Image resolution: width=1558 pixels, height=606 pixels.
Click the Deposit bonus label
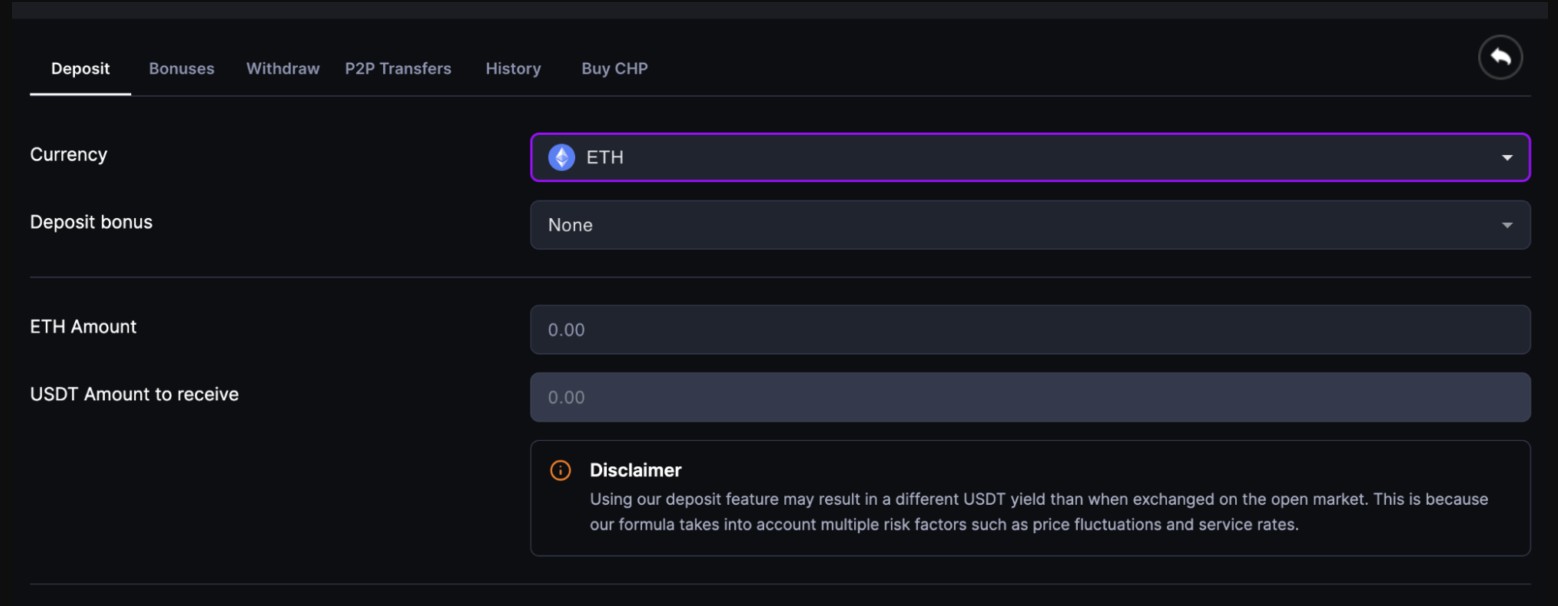pyautogui.click(x=91, y=222)
